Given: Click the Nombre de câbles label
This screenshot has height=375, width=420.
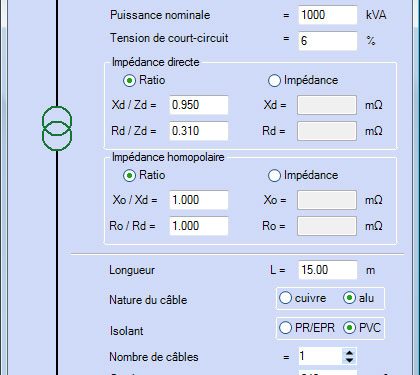Looking at the screenshot, I should point(154,357).
